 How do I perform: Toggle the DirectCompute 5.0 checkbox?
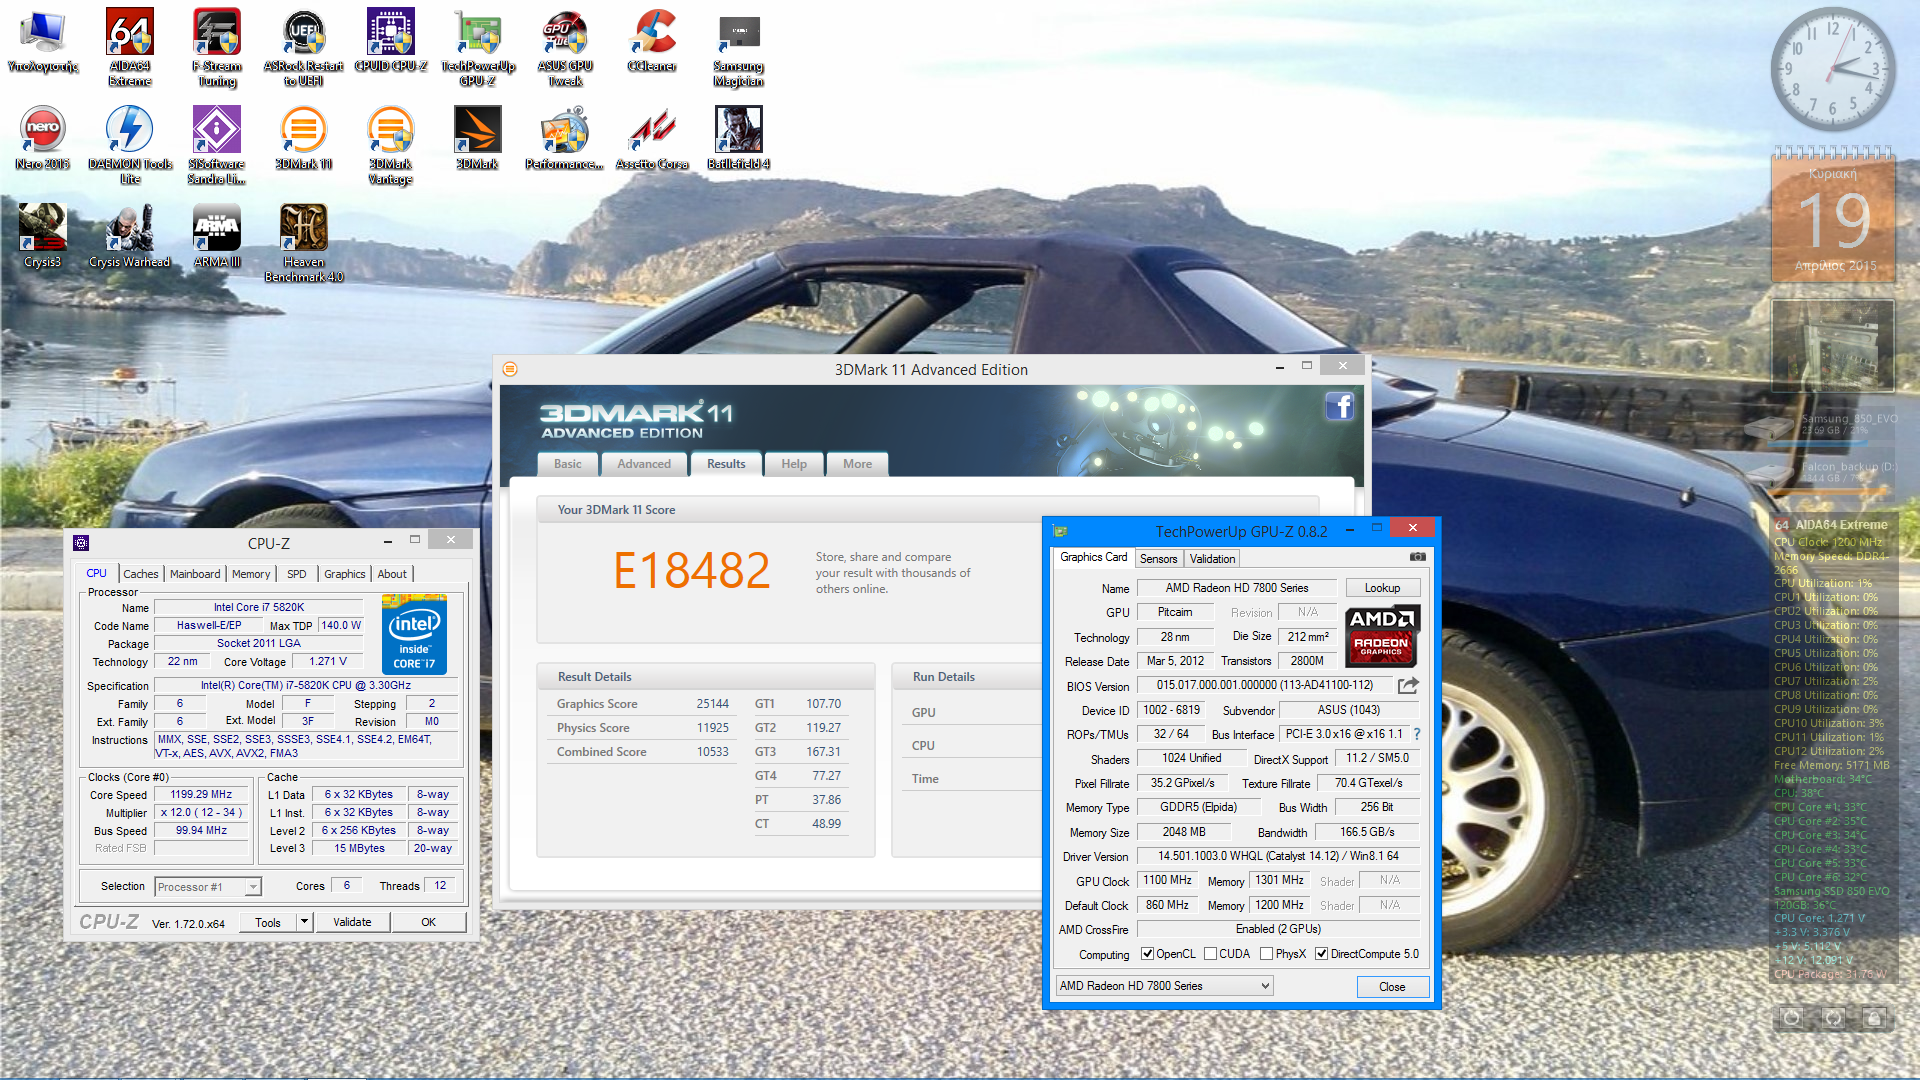[1321, 954]
